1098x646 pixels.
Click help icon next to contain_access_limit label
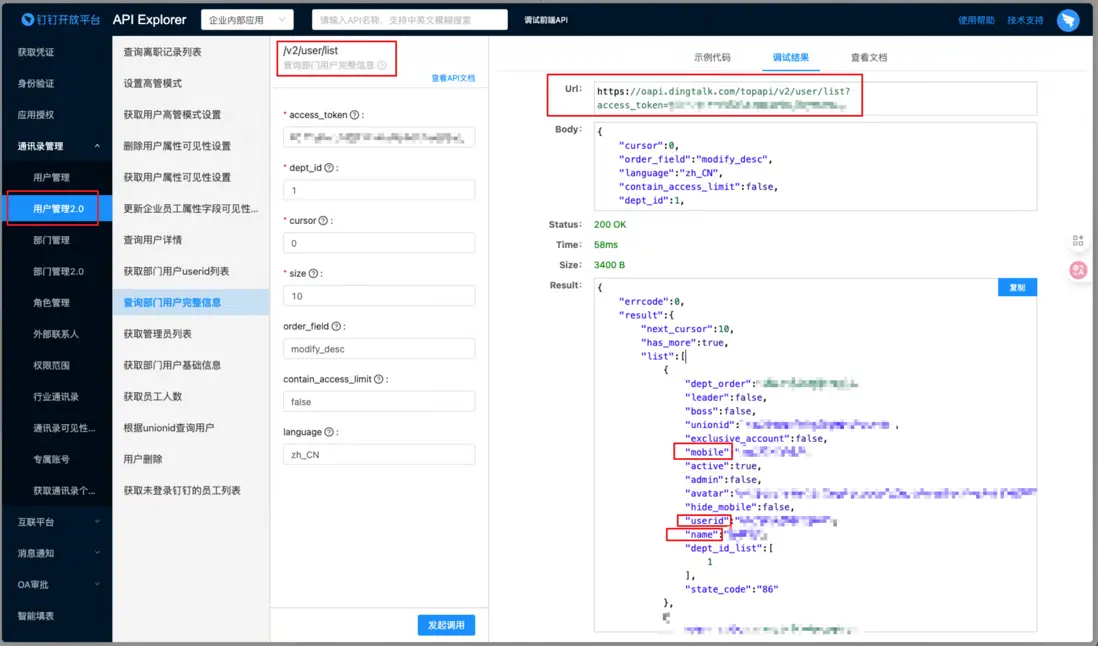point(379,379)
